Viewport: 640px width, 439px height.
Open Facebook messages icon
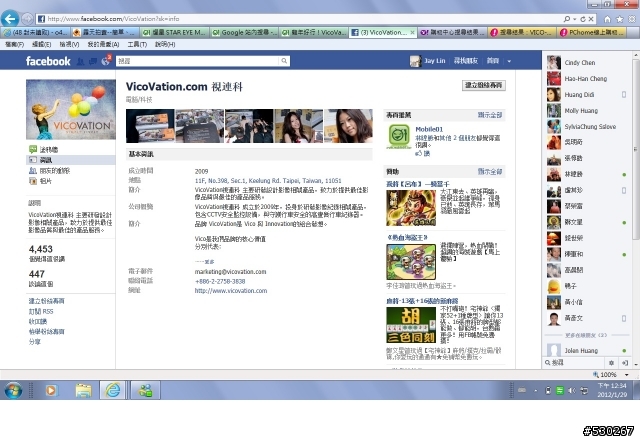[93, 61]
